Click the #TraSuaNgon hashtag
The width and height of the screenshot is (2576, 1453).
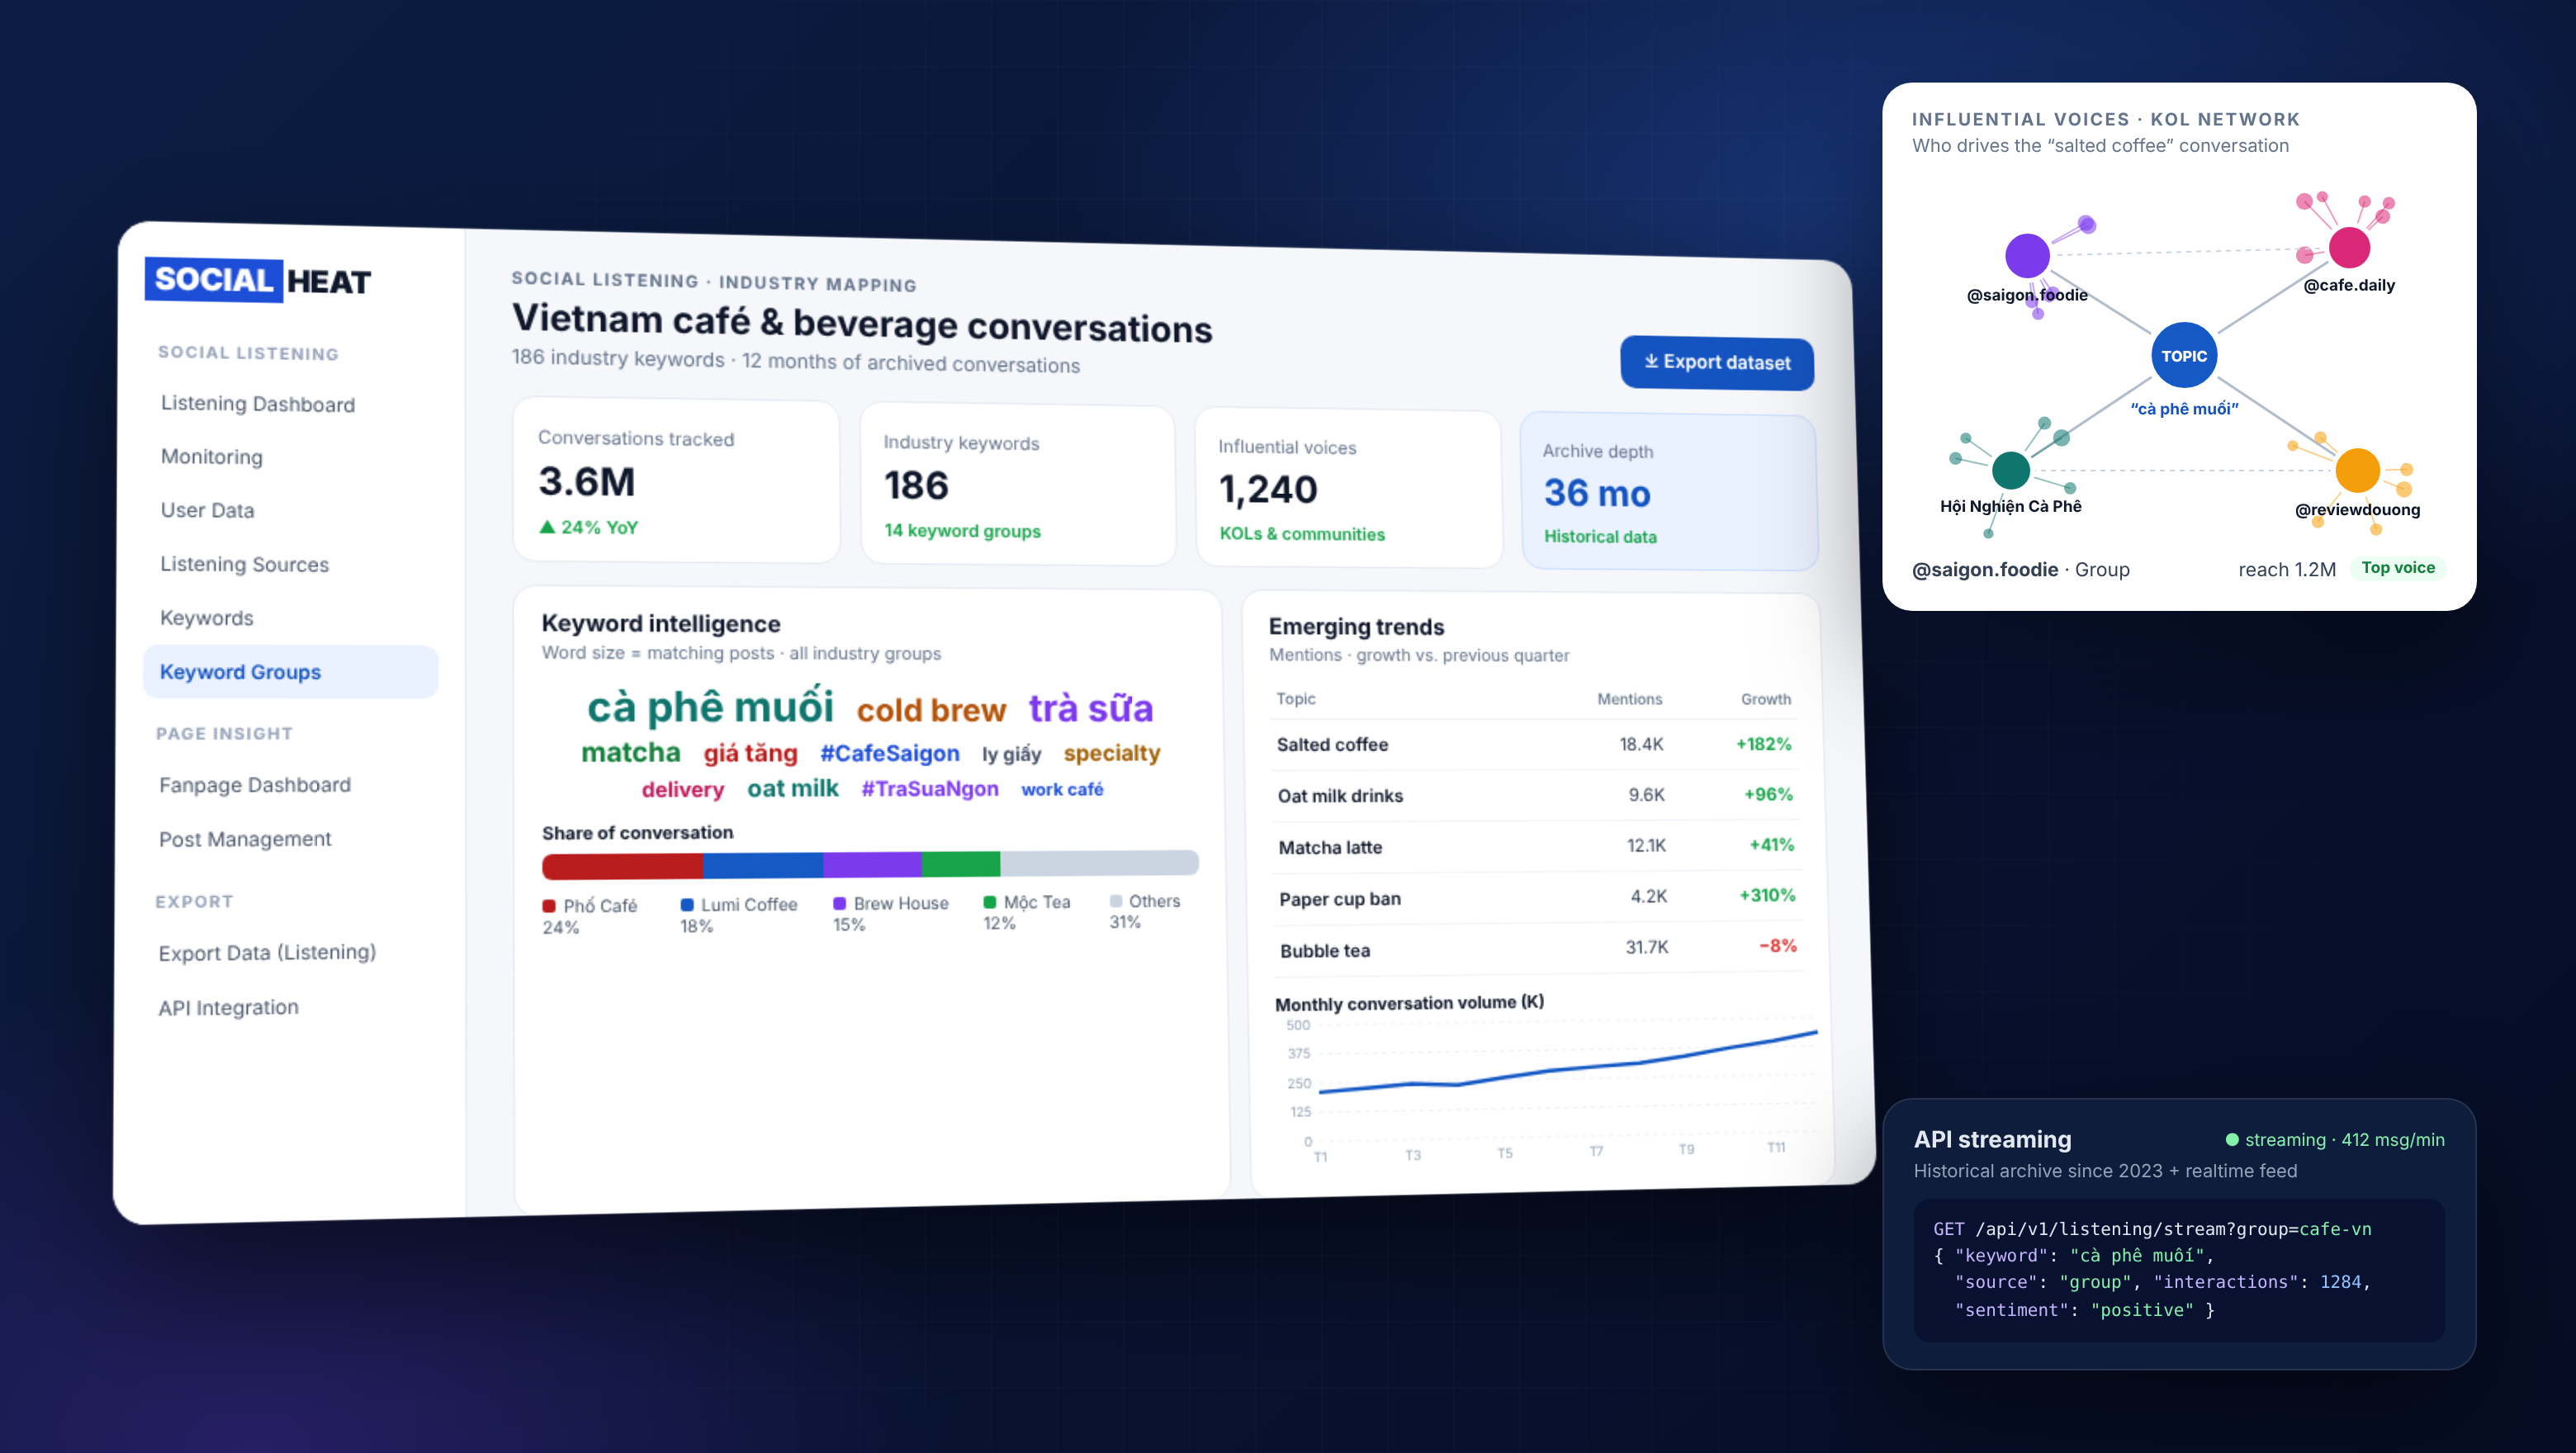tap(930, 789)
